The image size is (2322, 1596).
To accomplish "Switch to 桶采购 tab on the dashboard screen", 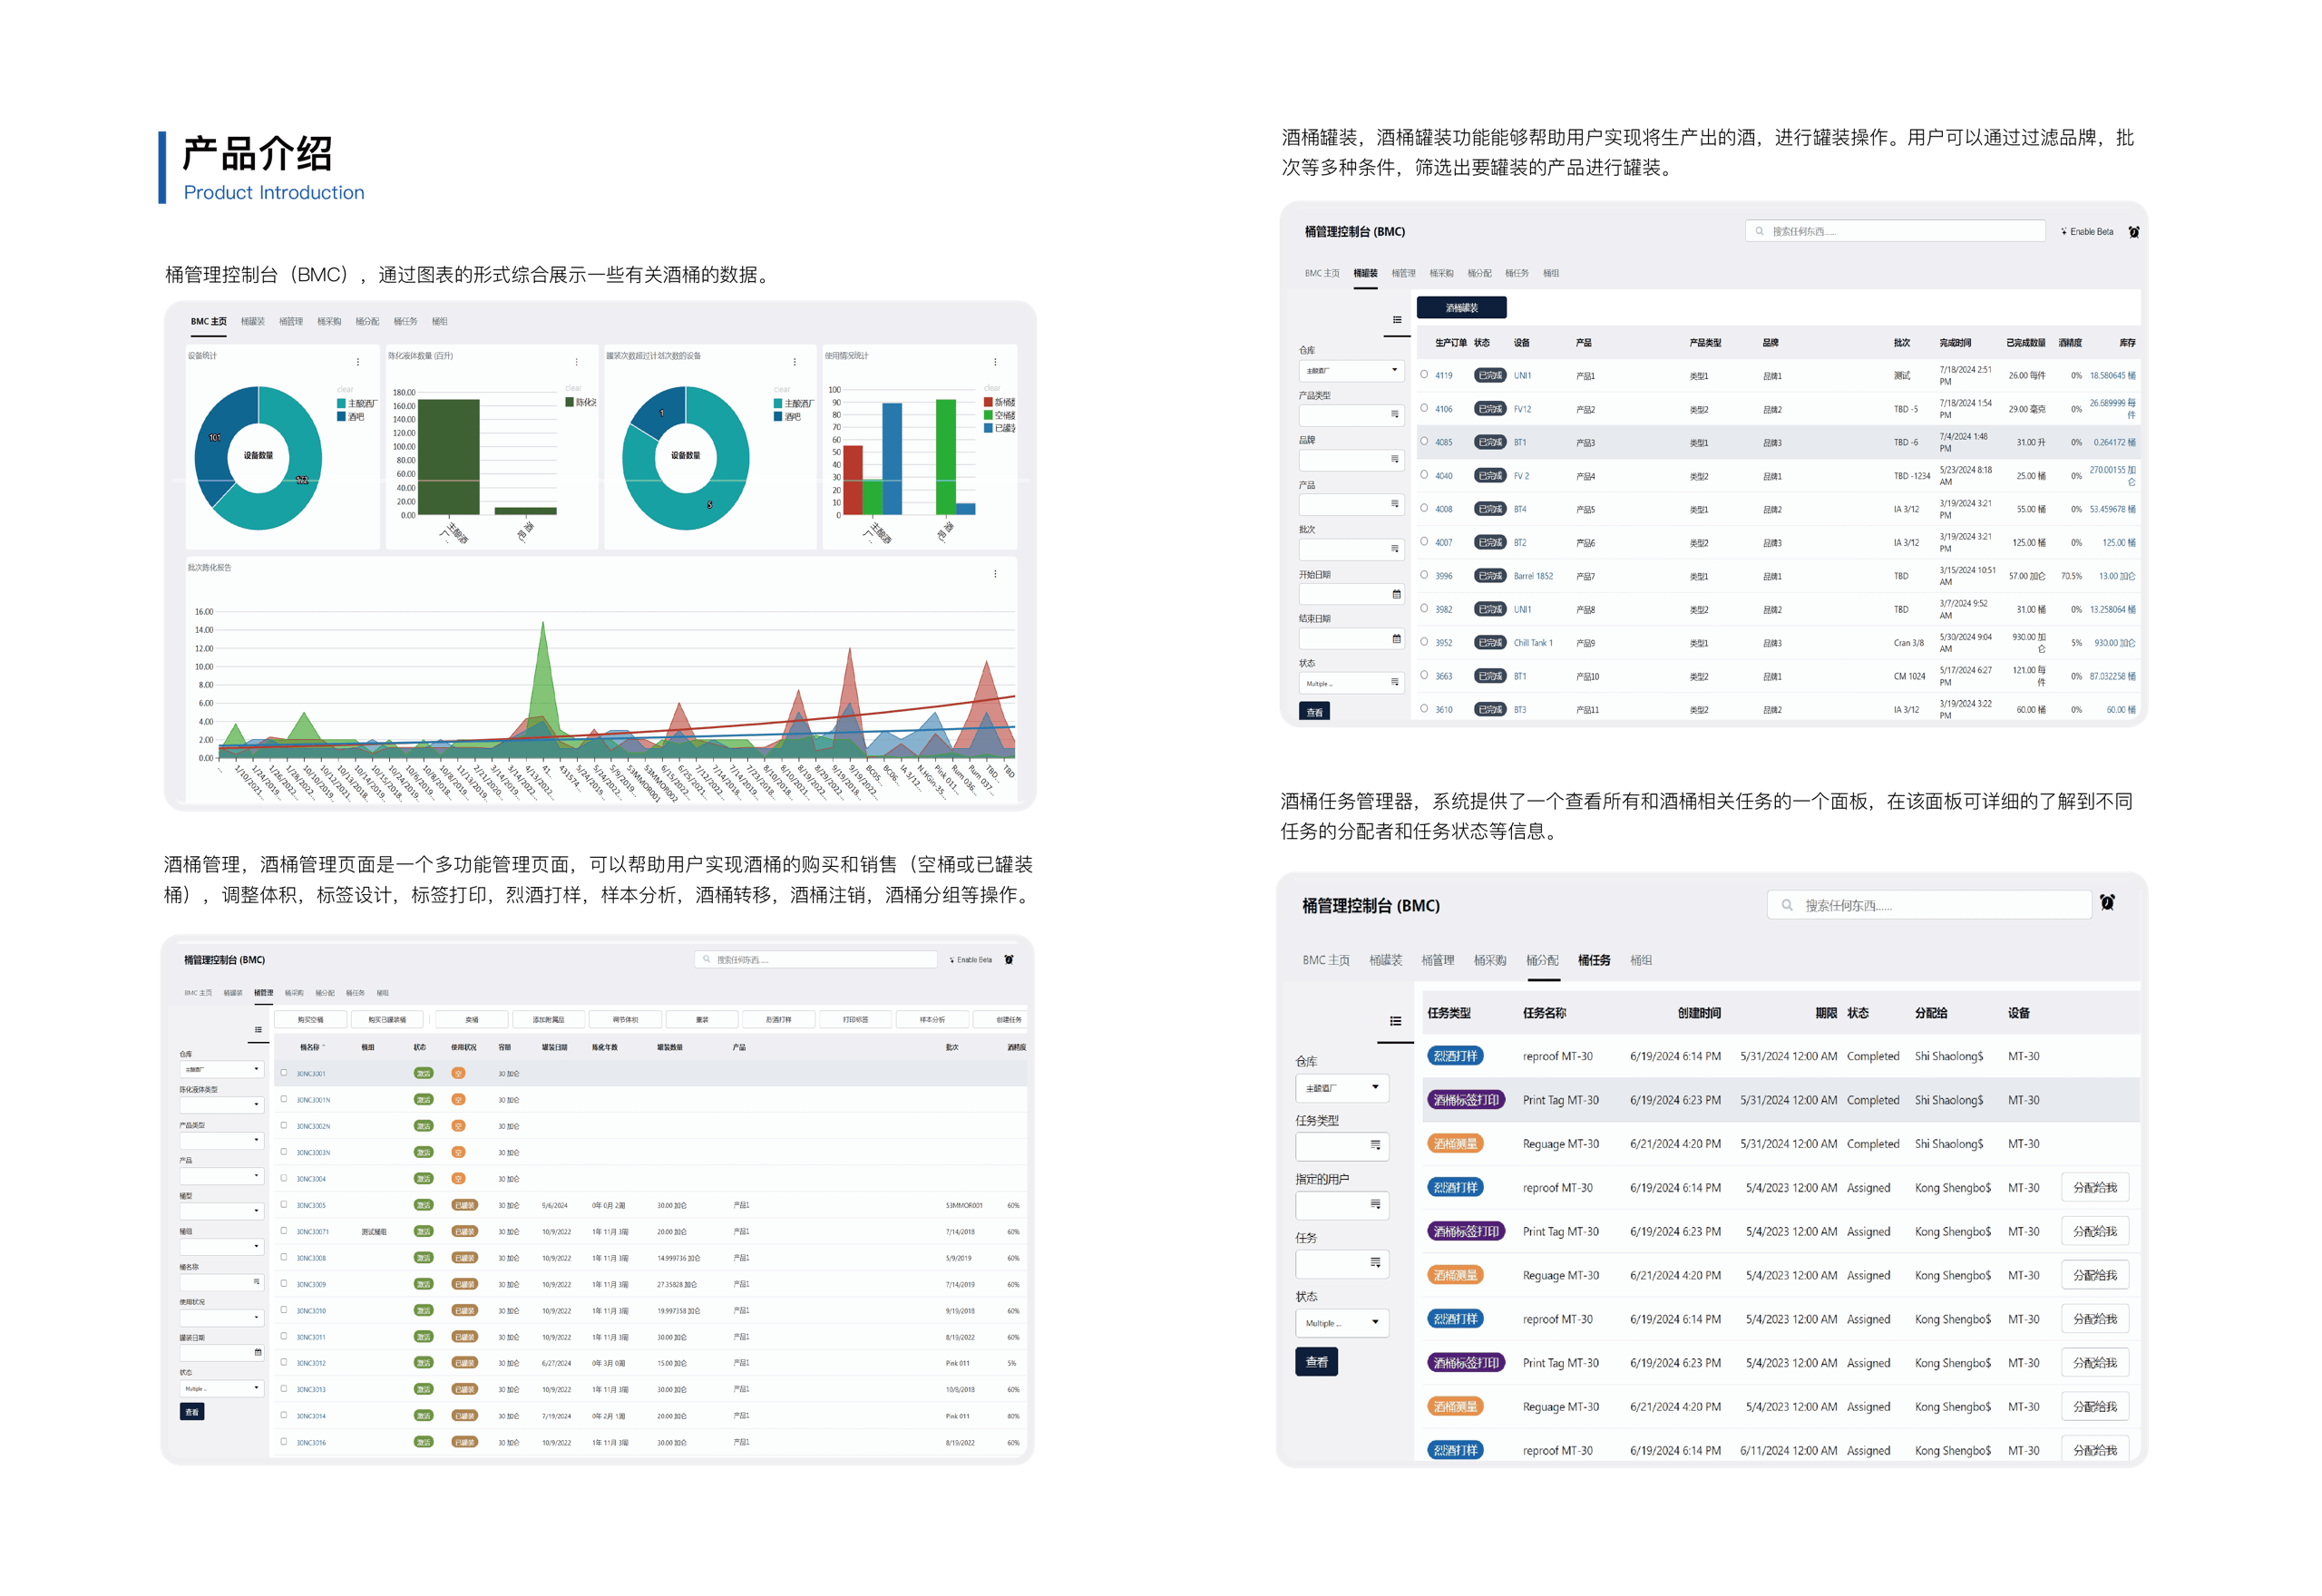I will point(329,322).
